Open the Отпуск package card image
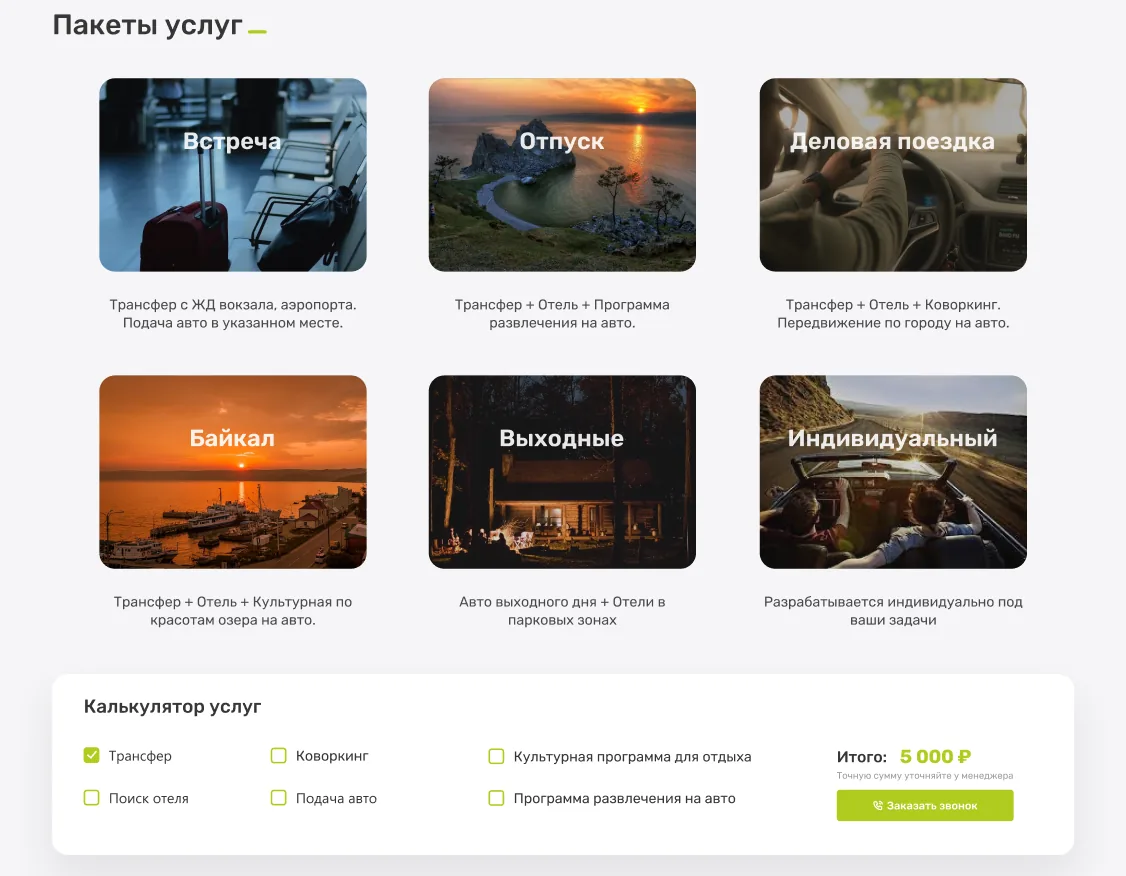The image size is (1126, 876). (562, 174)
